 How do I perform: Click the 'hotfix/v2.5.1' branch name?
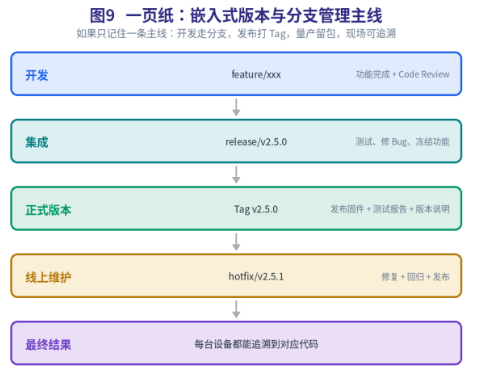(256, 276)
